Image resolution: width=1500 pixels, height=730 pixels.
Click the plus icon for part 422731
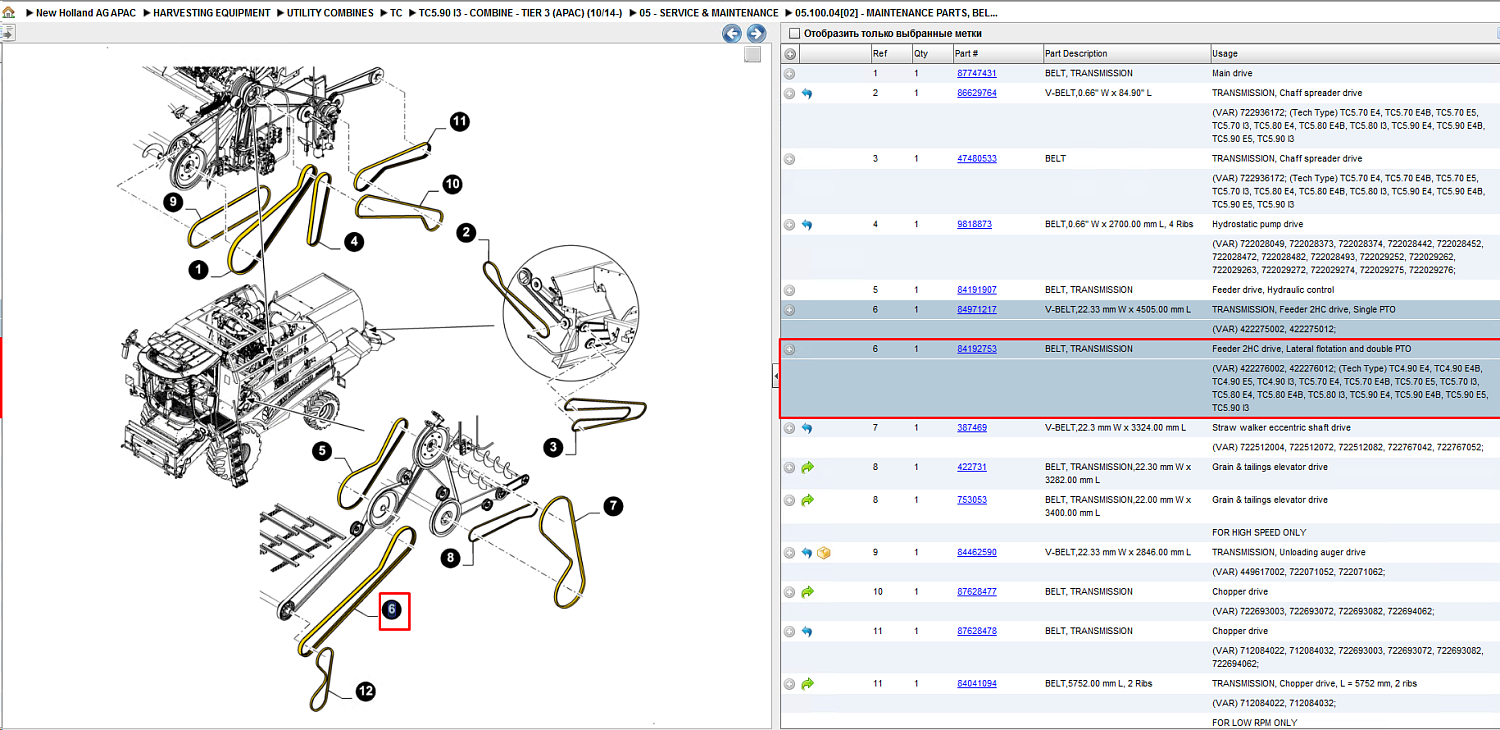790,467
